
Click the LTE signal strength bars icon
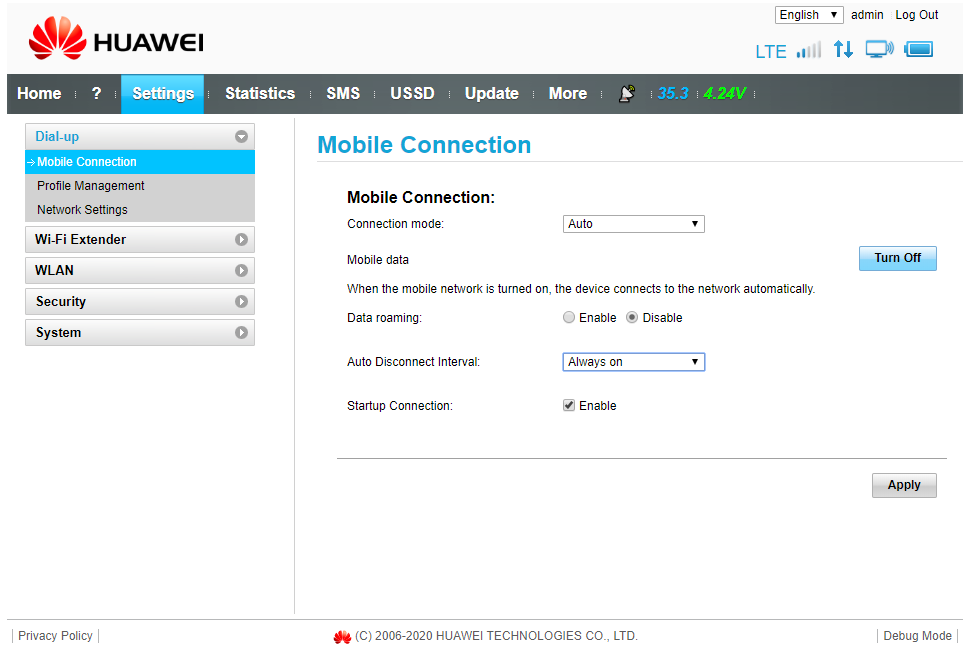click(809, 50)
